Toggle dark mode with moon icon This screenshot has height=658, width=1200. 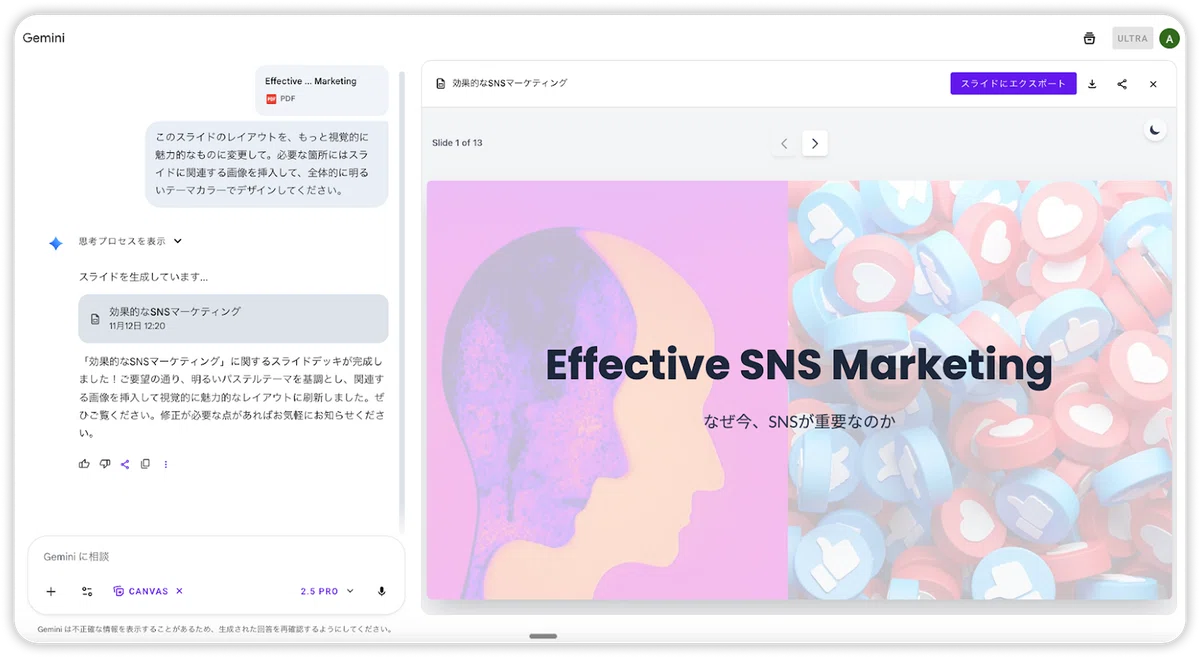point(1155,130)
